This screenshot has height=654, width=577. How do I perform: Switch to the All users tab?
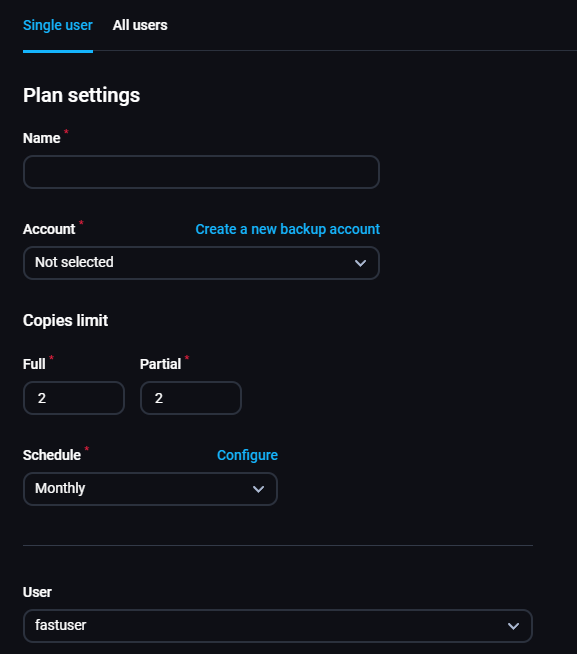(140, 25)
